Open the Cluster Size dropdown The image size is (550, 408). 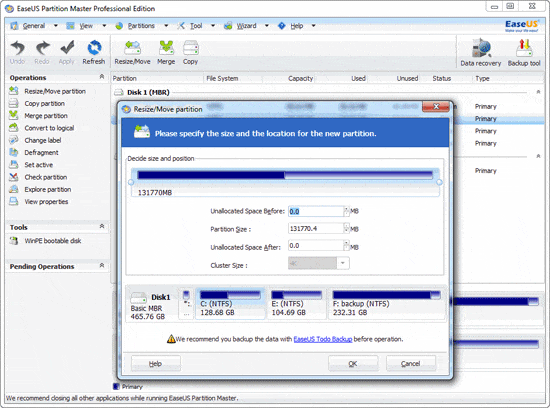(x=342, y=263)
